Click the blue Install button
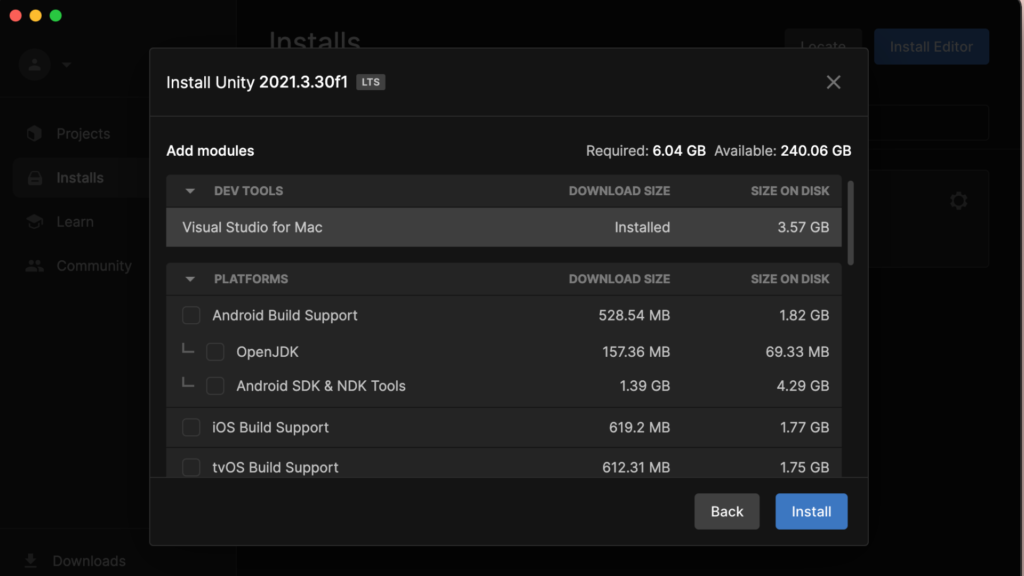The width and height of the screenshot is (1024, 576). [811, 511]
